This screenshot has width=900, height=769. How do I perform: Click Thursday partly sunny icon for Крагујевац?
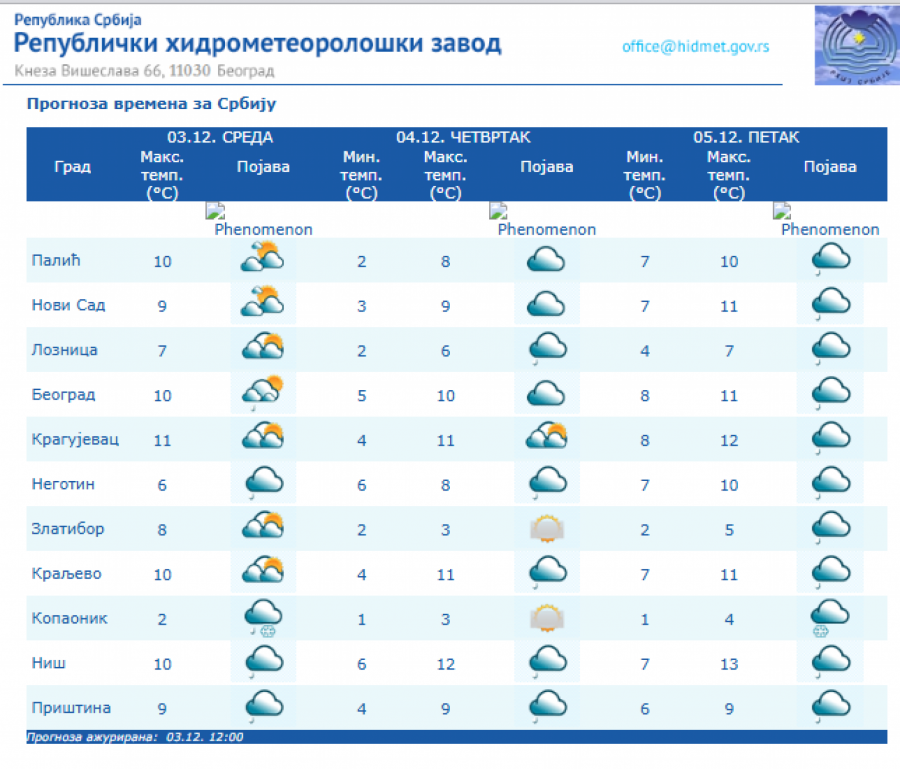pyautogui.click(x=547, y=437)
